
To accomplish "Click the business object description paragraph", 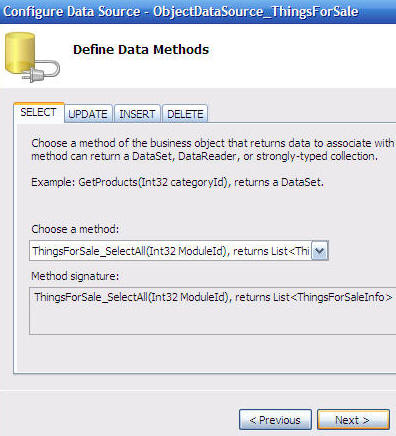I will (213, 150).
